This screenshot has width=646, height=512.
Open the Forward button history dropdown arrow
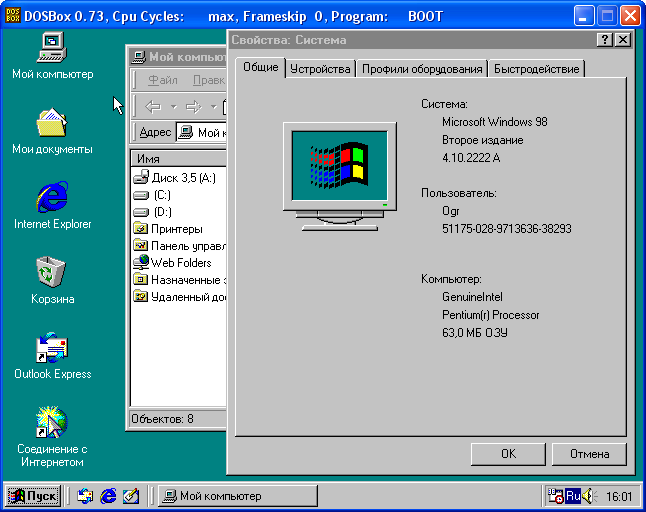click(213, 107)
